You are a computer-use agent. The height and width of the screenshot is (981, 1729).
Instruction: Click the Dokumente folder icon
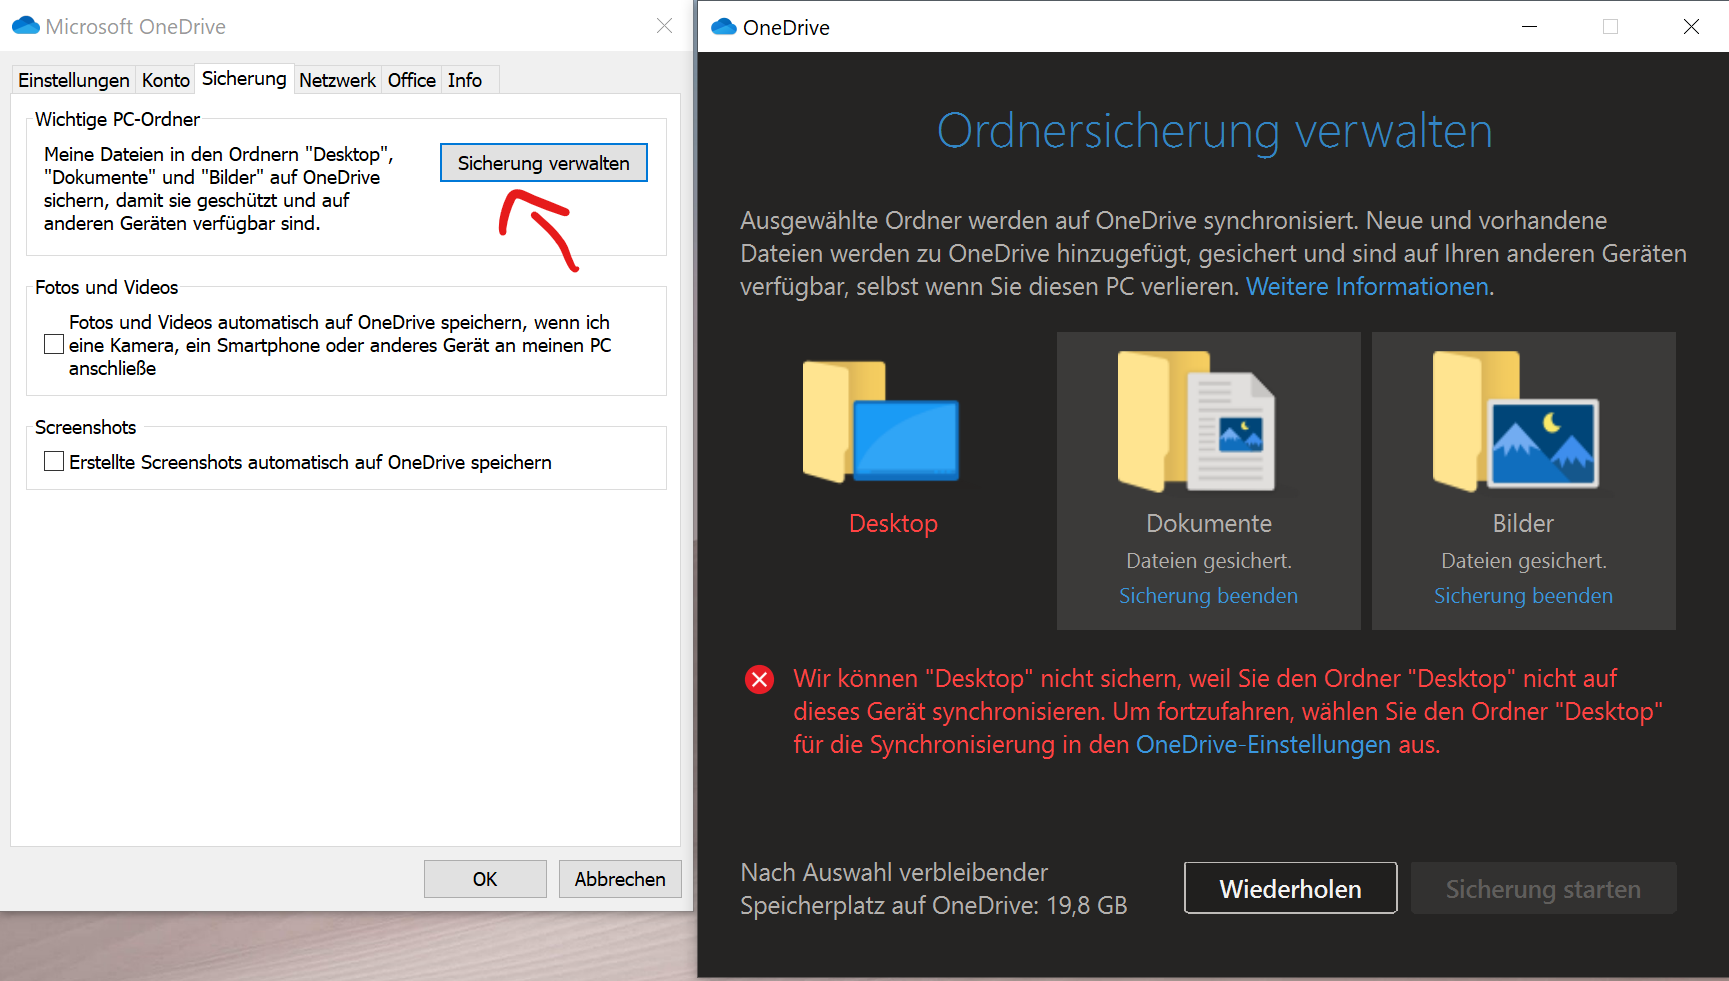point(1196,421)
